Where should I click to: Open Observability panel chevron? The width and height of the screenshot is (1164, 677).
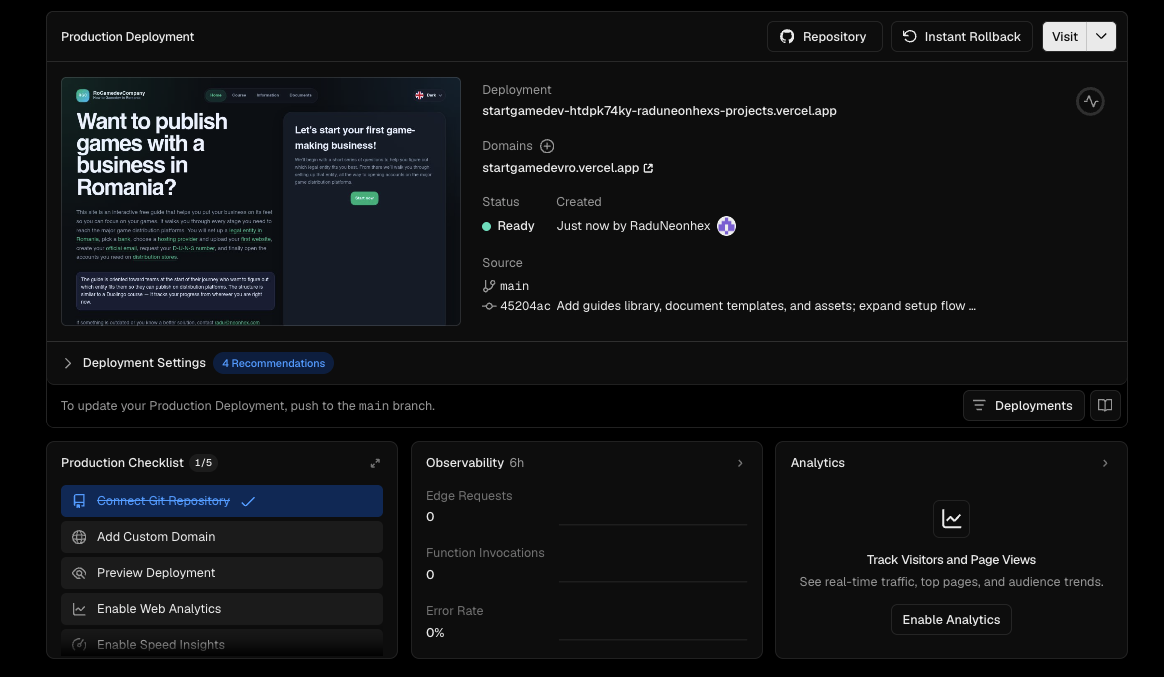[x=740, y=463]
